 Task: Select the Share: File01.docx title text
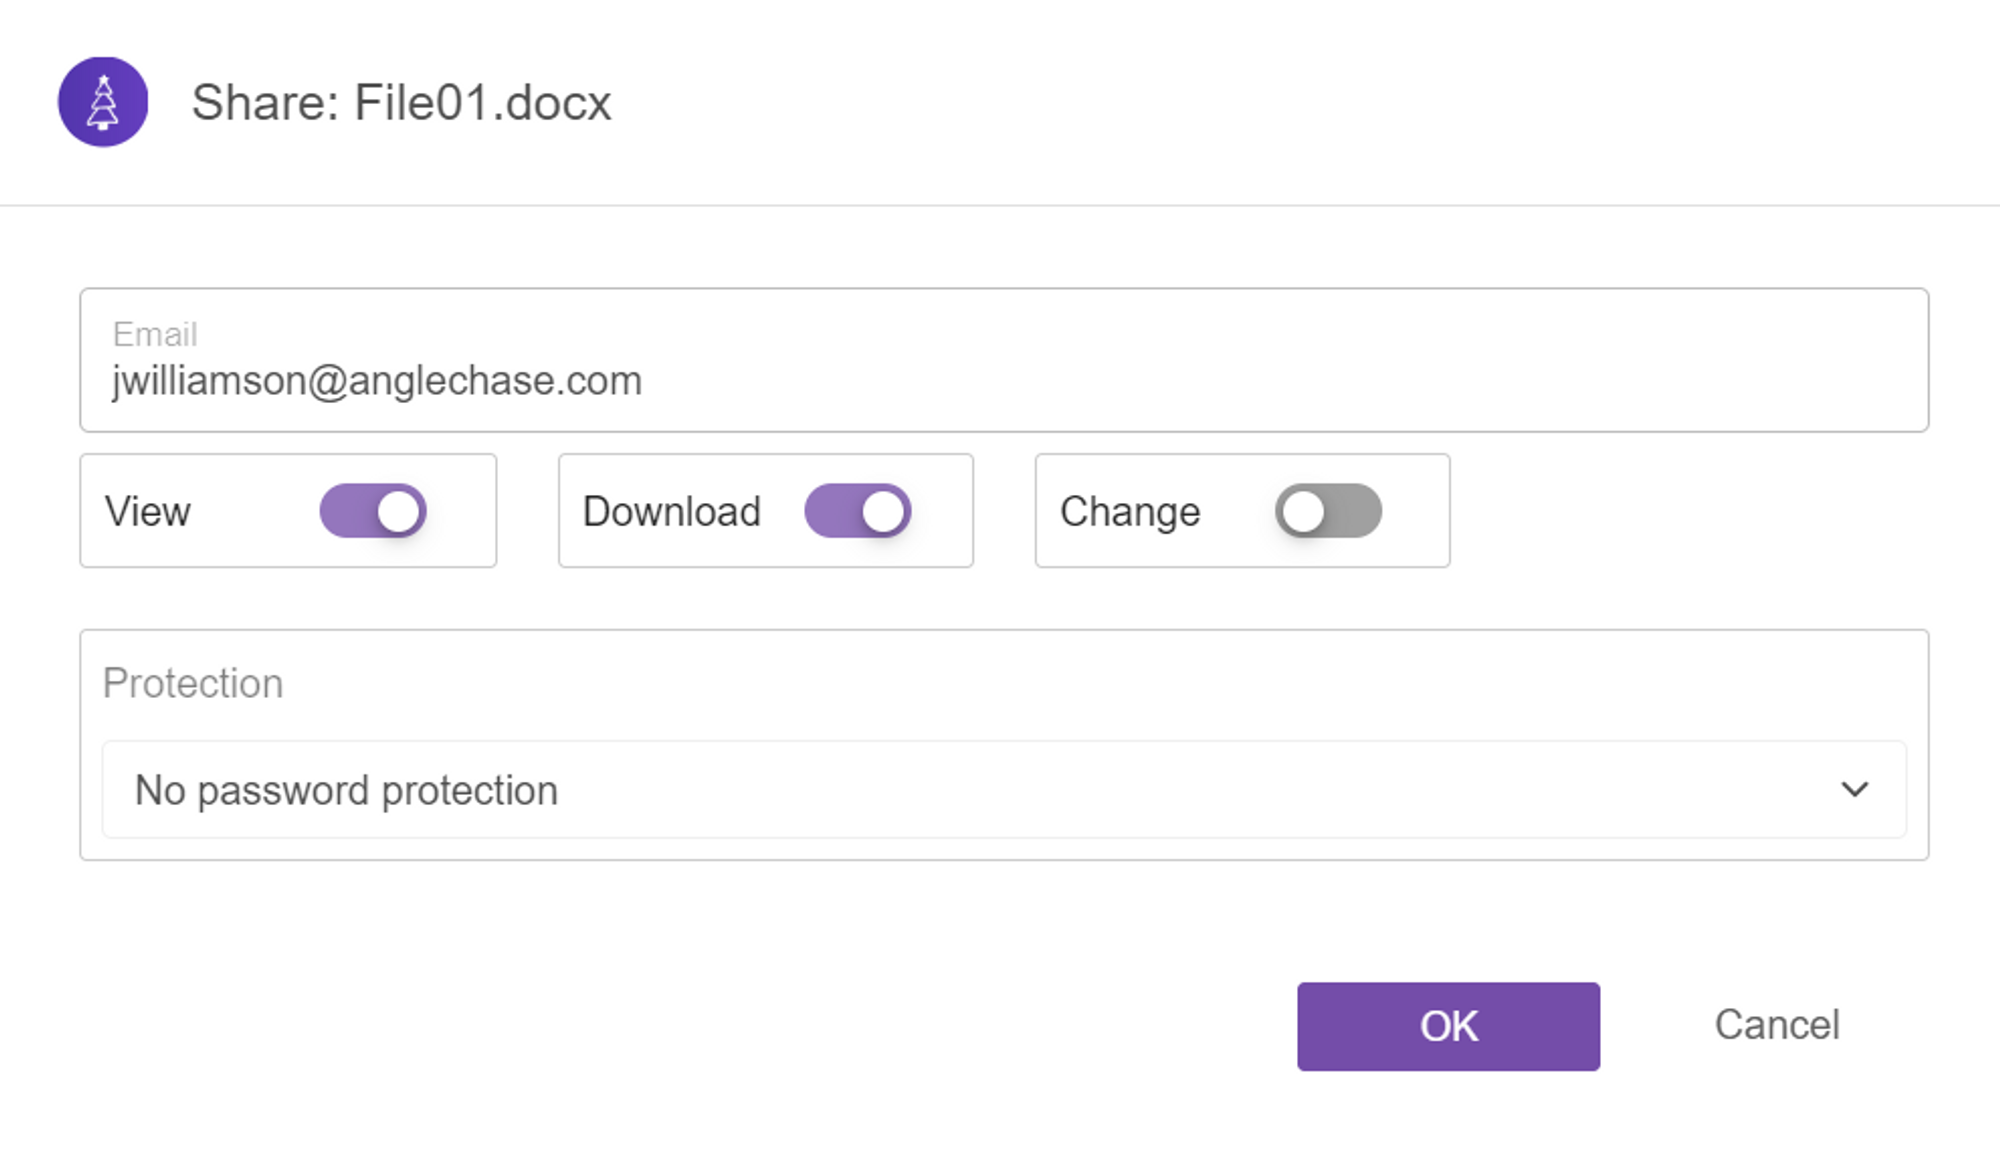click(401, 102)
